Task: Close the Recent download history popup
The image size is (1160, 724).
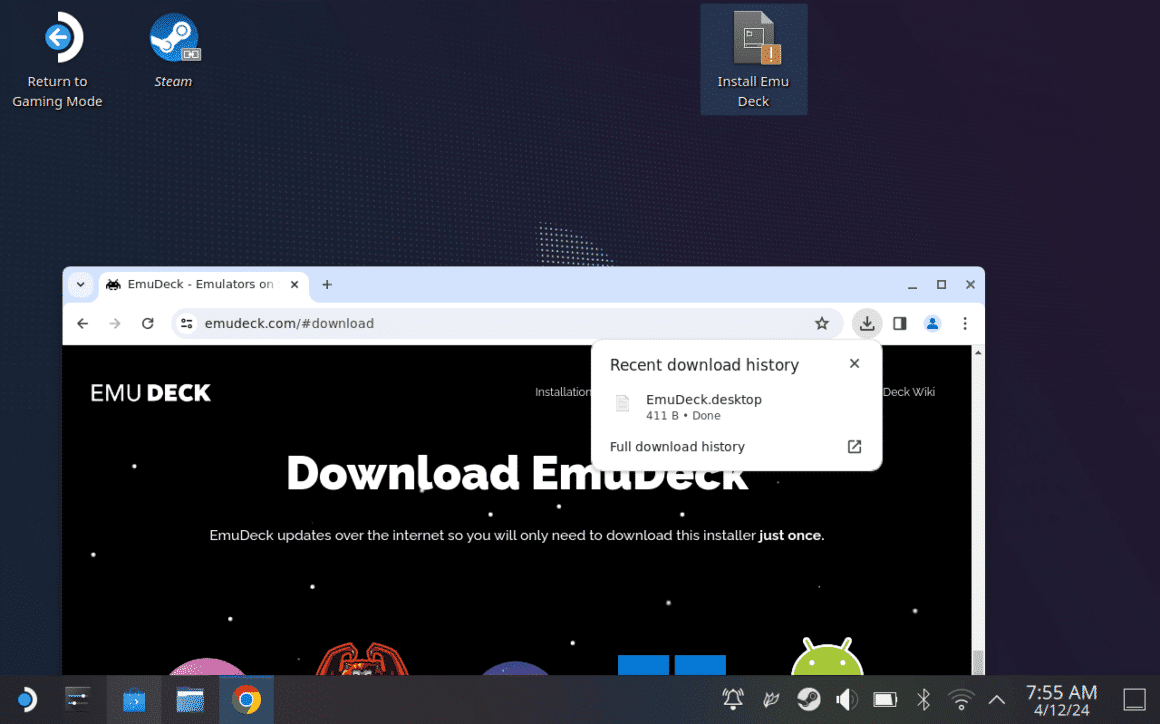Action: (854, 364)
